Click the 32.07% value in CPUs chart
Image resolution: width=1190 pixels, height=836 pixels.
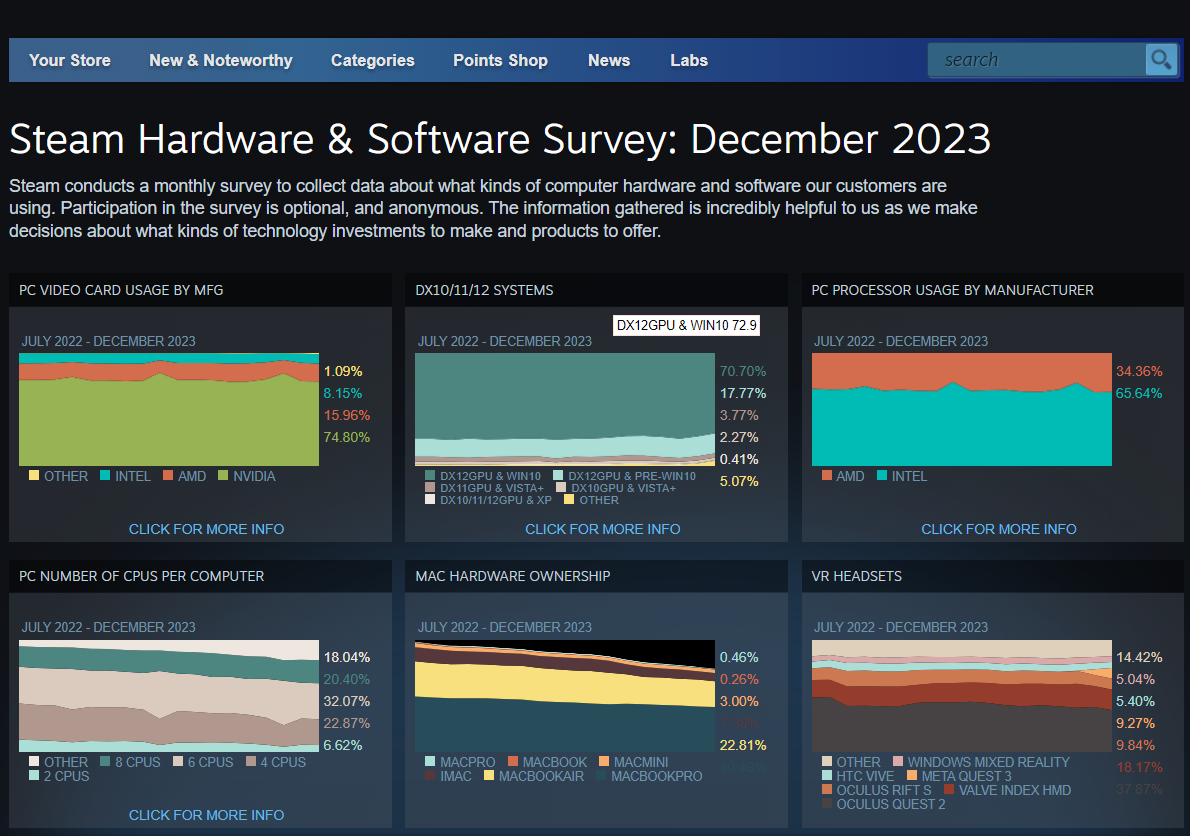347,701
